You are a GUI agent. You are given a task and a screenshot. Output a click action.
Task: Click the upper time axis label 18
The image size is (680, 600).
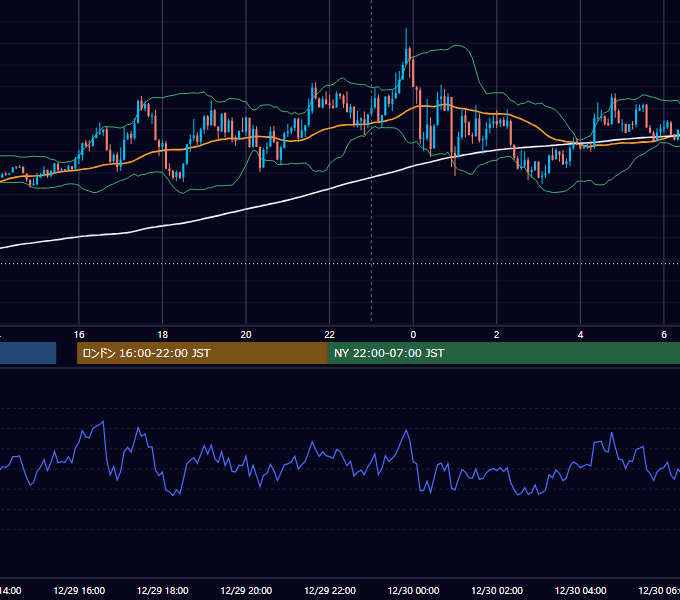tap(163, 334)
